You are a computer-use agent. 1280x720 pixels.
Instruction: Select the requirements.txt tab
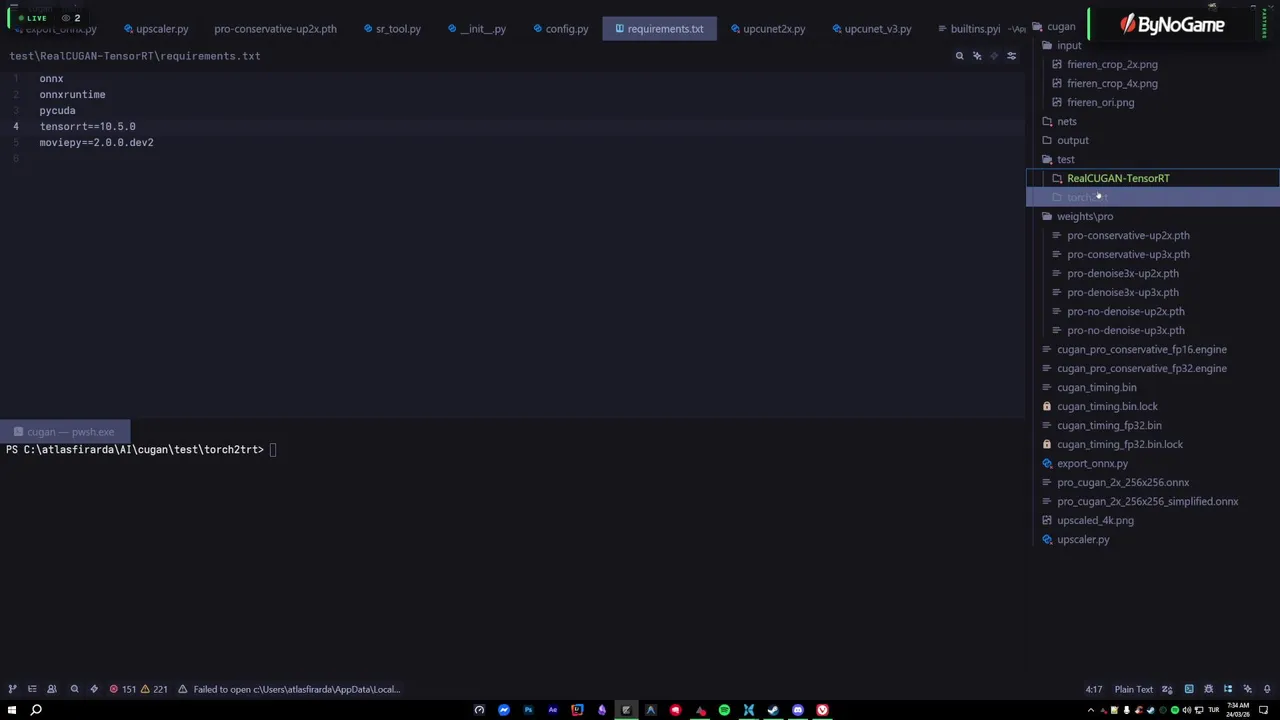(659, 29)
